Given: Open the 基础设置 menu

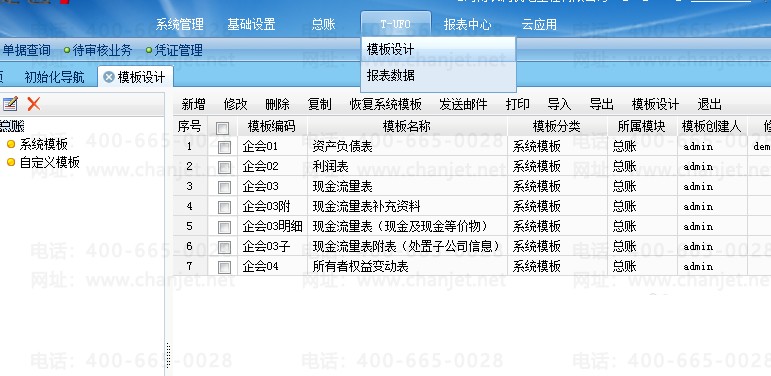Looking at the screenshot, I should (x=251, y=24).
